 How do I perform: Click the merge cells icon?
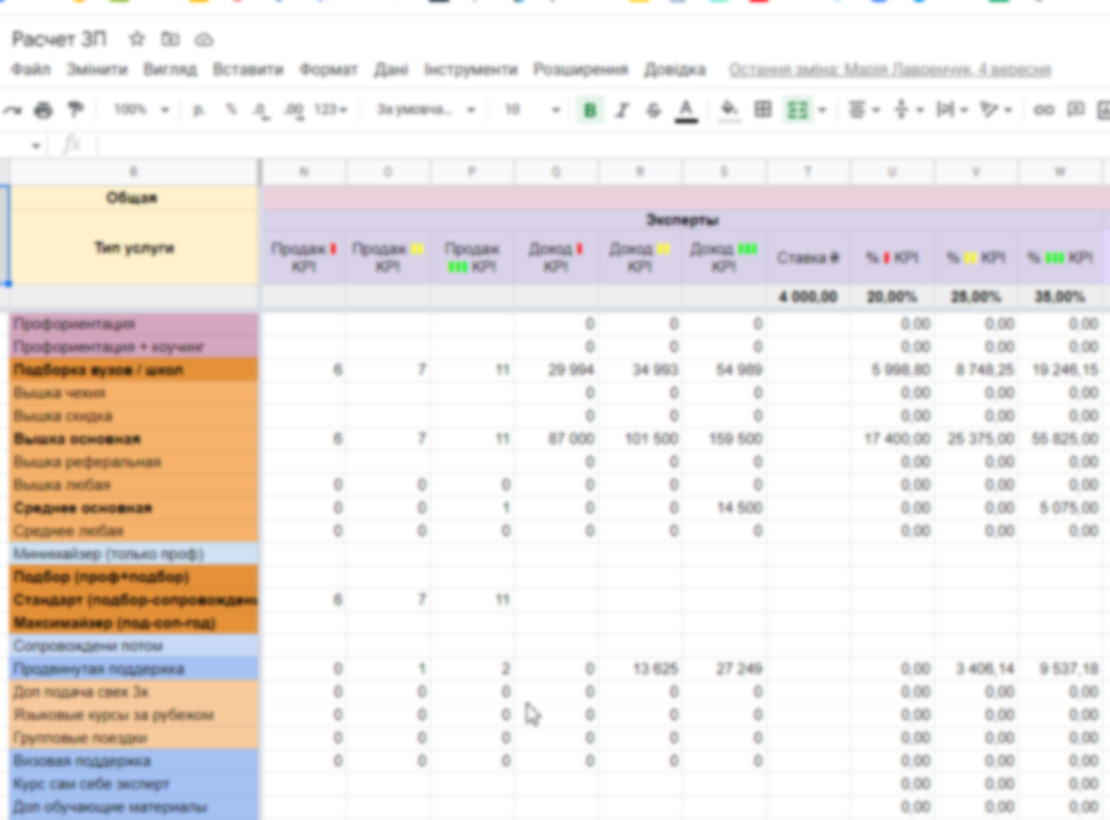coord(798,110)
